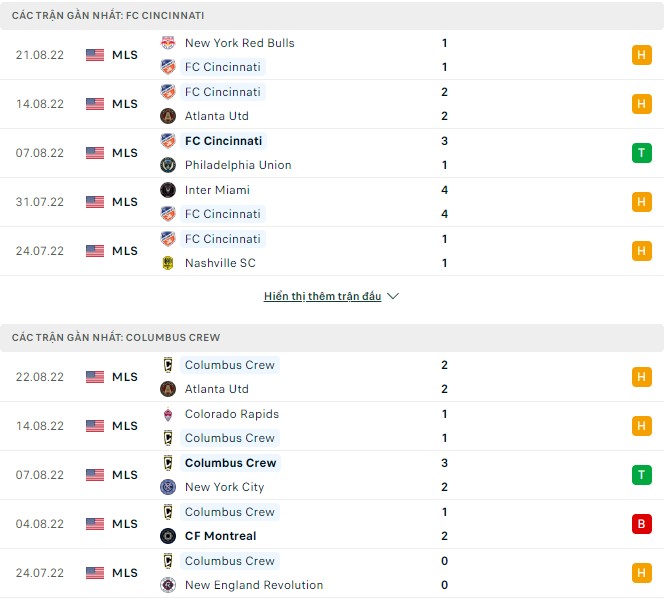Click the green T badge for Cincinnati's win
The height and width of the screenshot is (601, 670).
coord(641,153)
